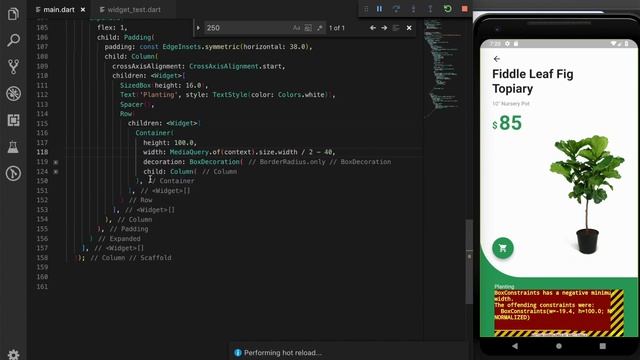640x360 pixels.
Task: Click the bottom circular activity bar icon
Action: pos(13,173)
